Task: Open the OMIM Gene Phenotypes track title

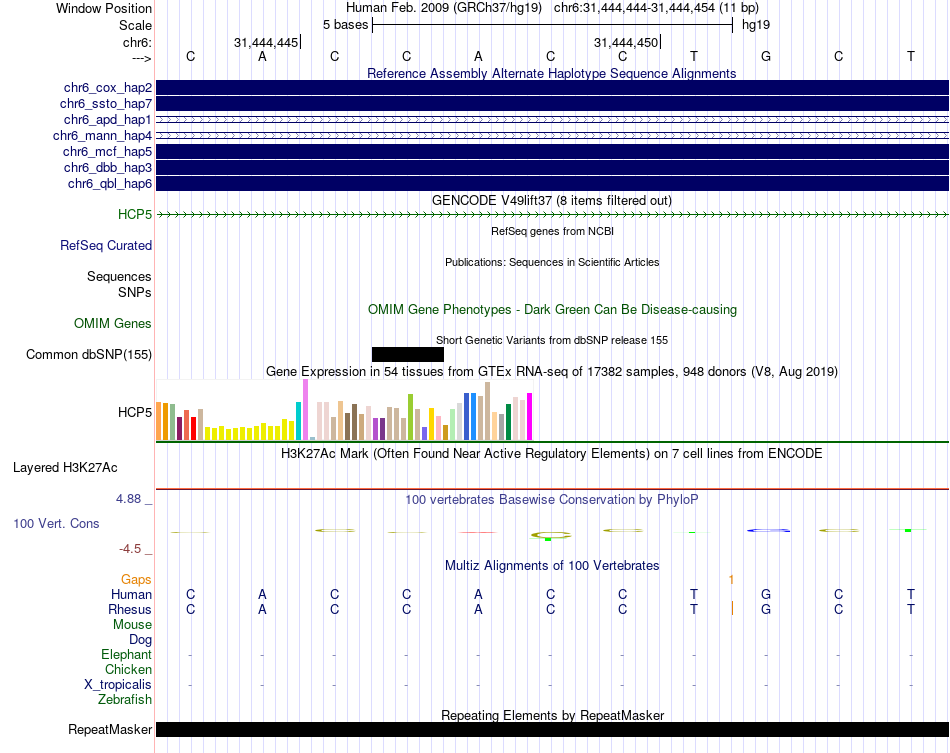Action: [552, 310]
